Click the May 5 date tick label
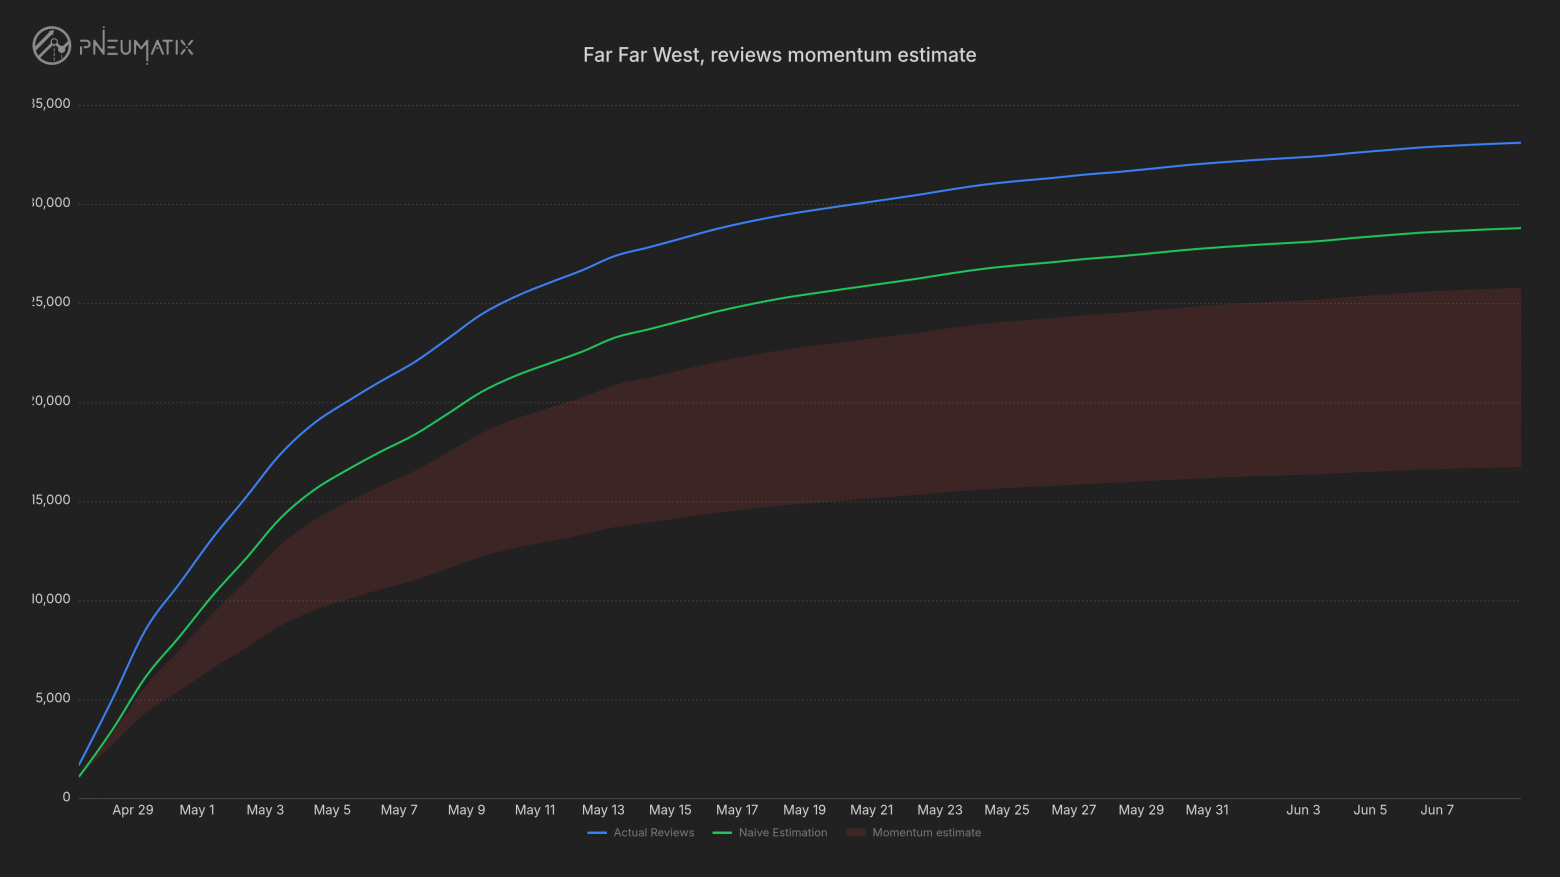 tap(332, 810)
